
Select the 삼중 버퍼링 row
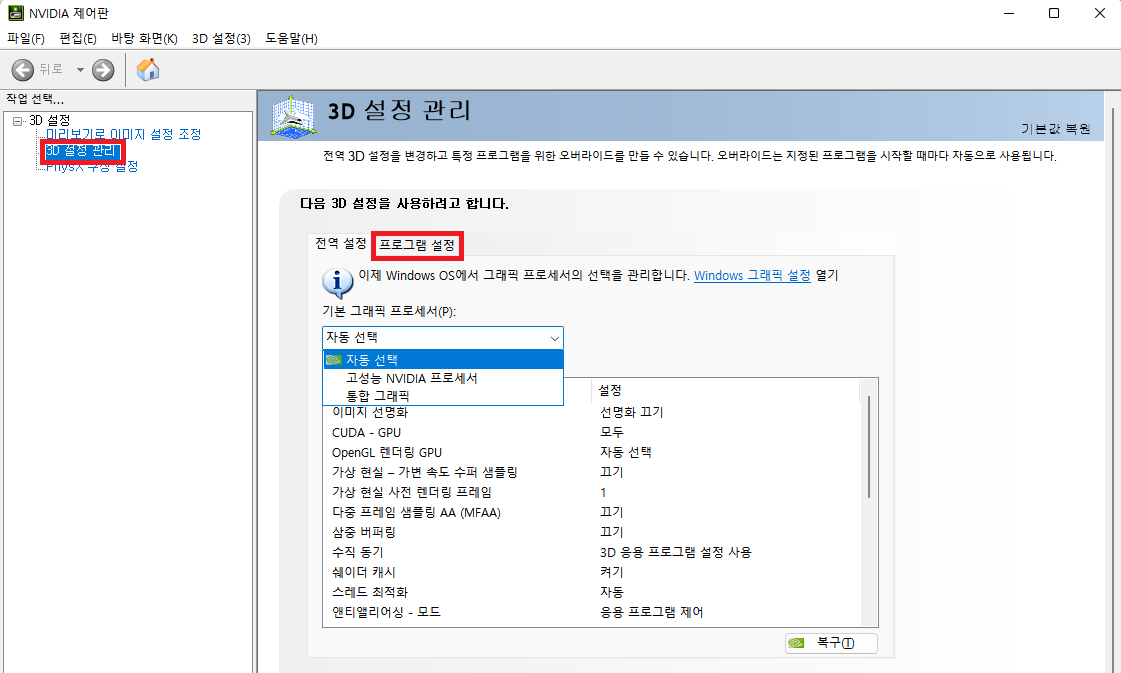tap(592, 532)
